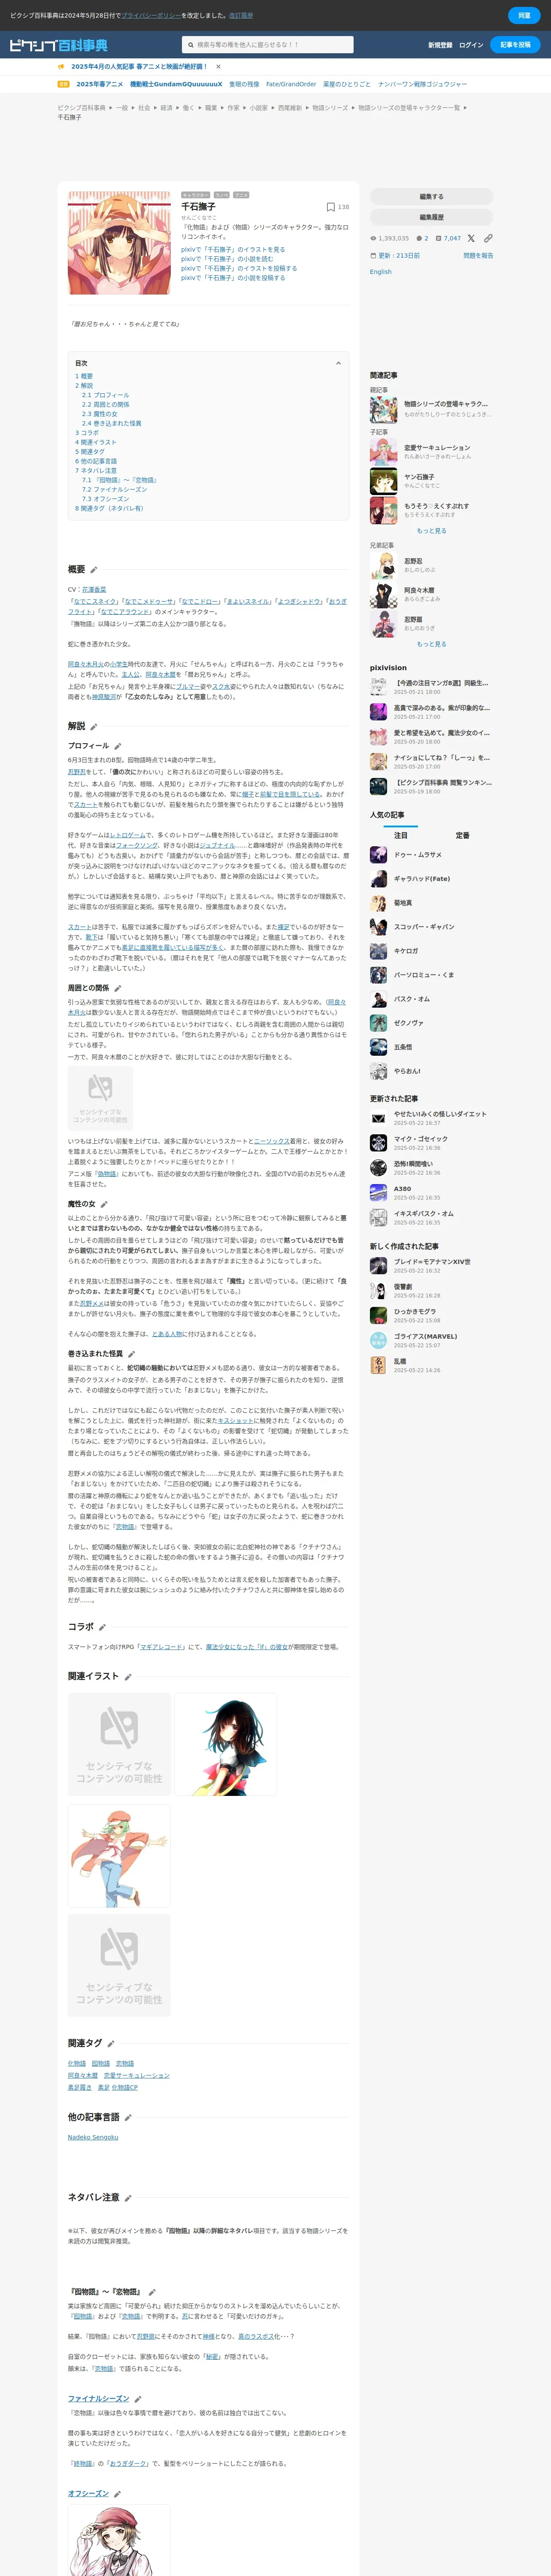Edit the コラボ section via pencil icon

tap(102, 1627)
